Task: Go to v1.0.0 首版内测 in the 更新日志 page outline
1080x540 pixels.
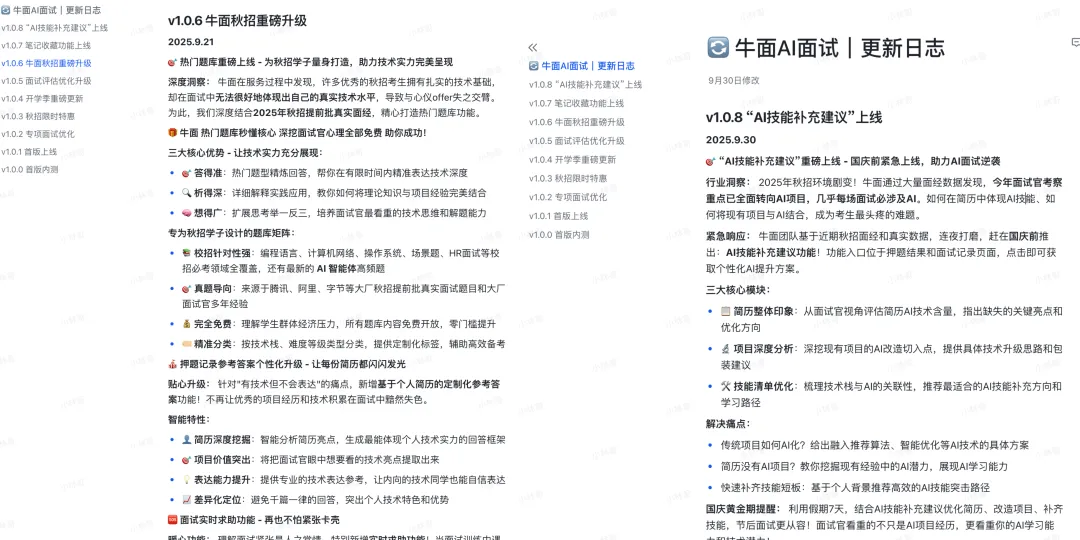Action: click(x=559, y=234)
